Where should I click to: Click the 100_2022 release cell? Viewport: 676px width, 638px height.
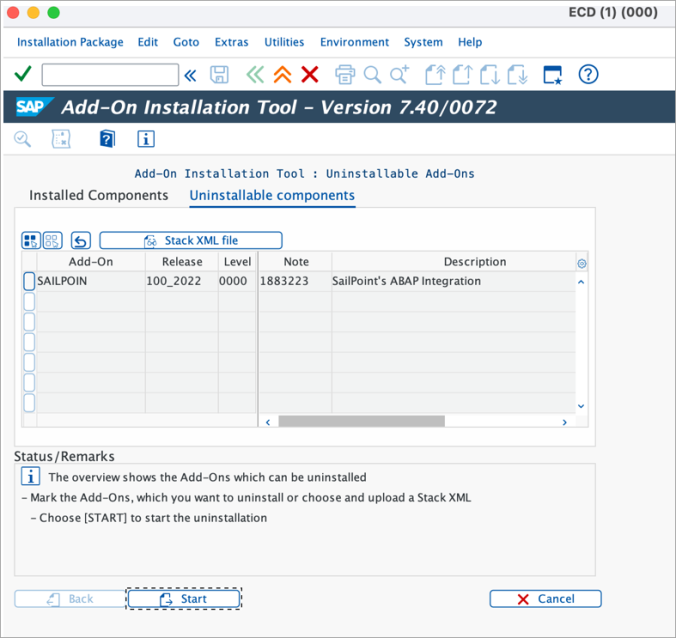click(x=182, y=281)
